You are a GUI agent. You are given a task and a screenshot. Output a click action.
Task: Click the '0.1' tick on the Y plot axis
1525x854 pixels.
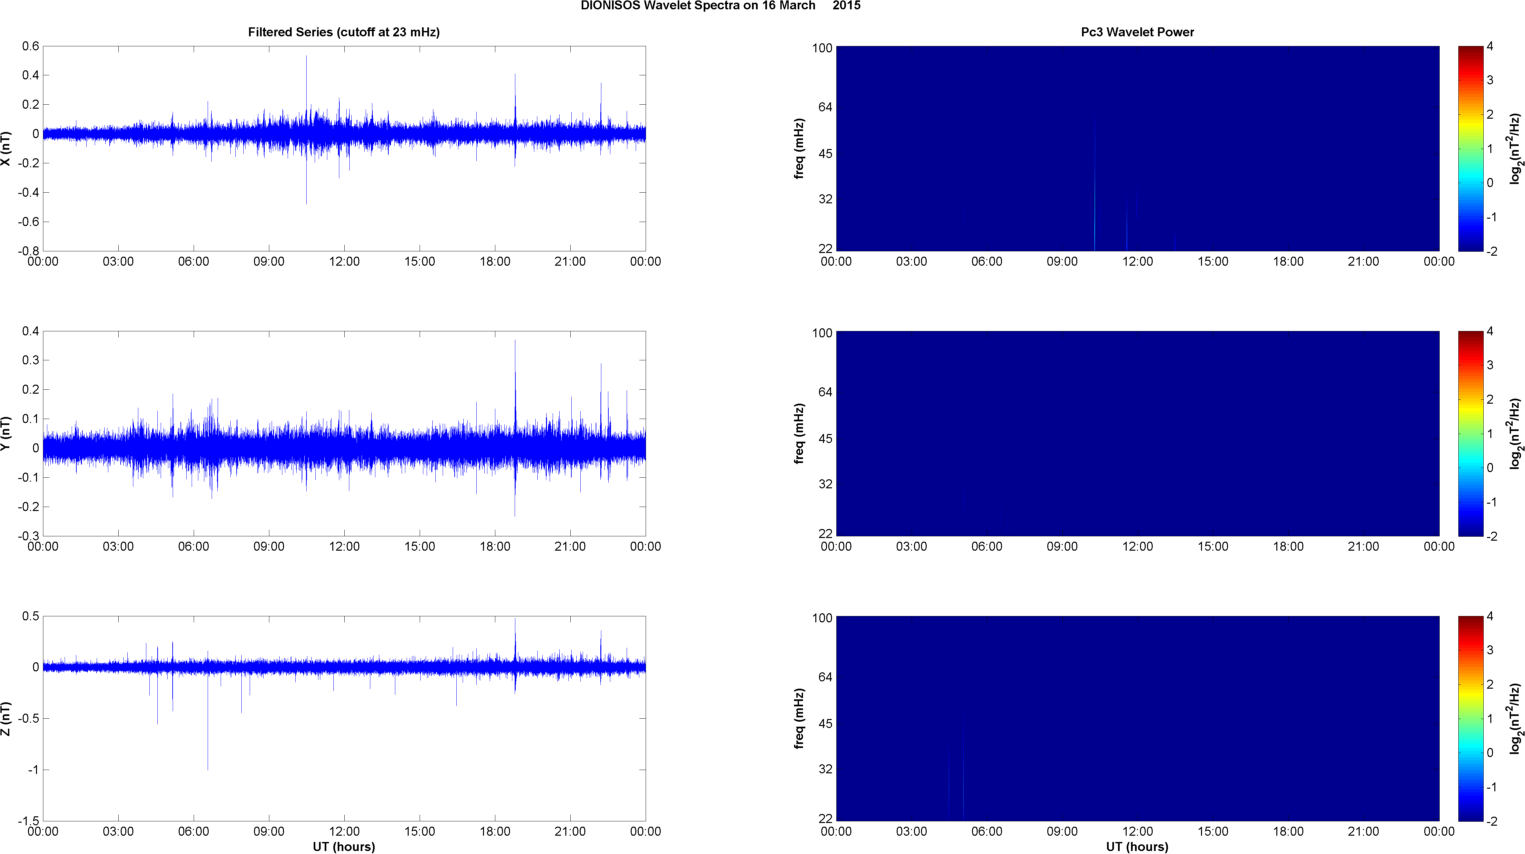coord(30,419)
